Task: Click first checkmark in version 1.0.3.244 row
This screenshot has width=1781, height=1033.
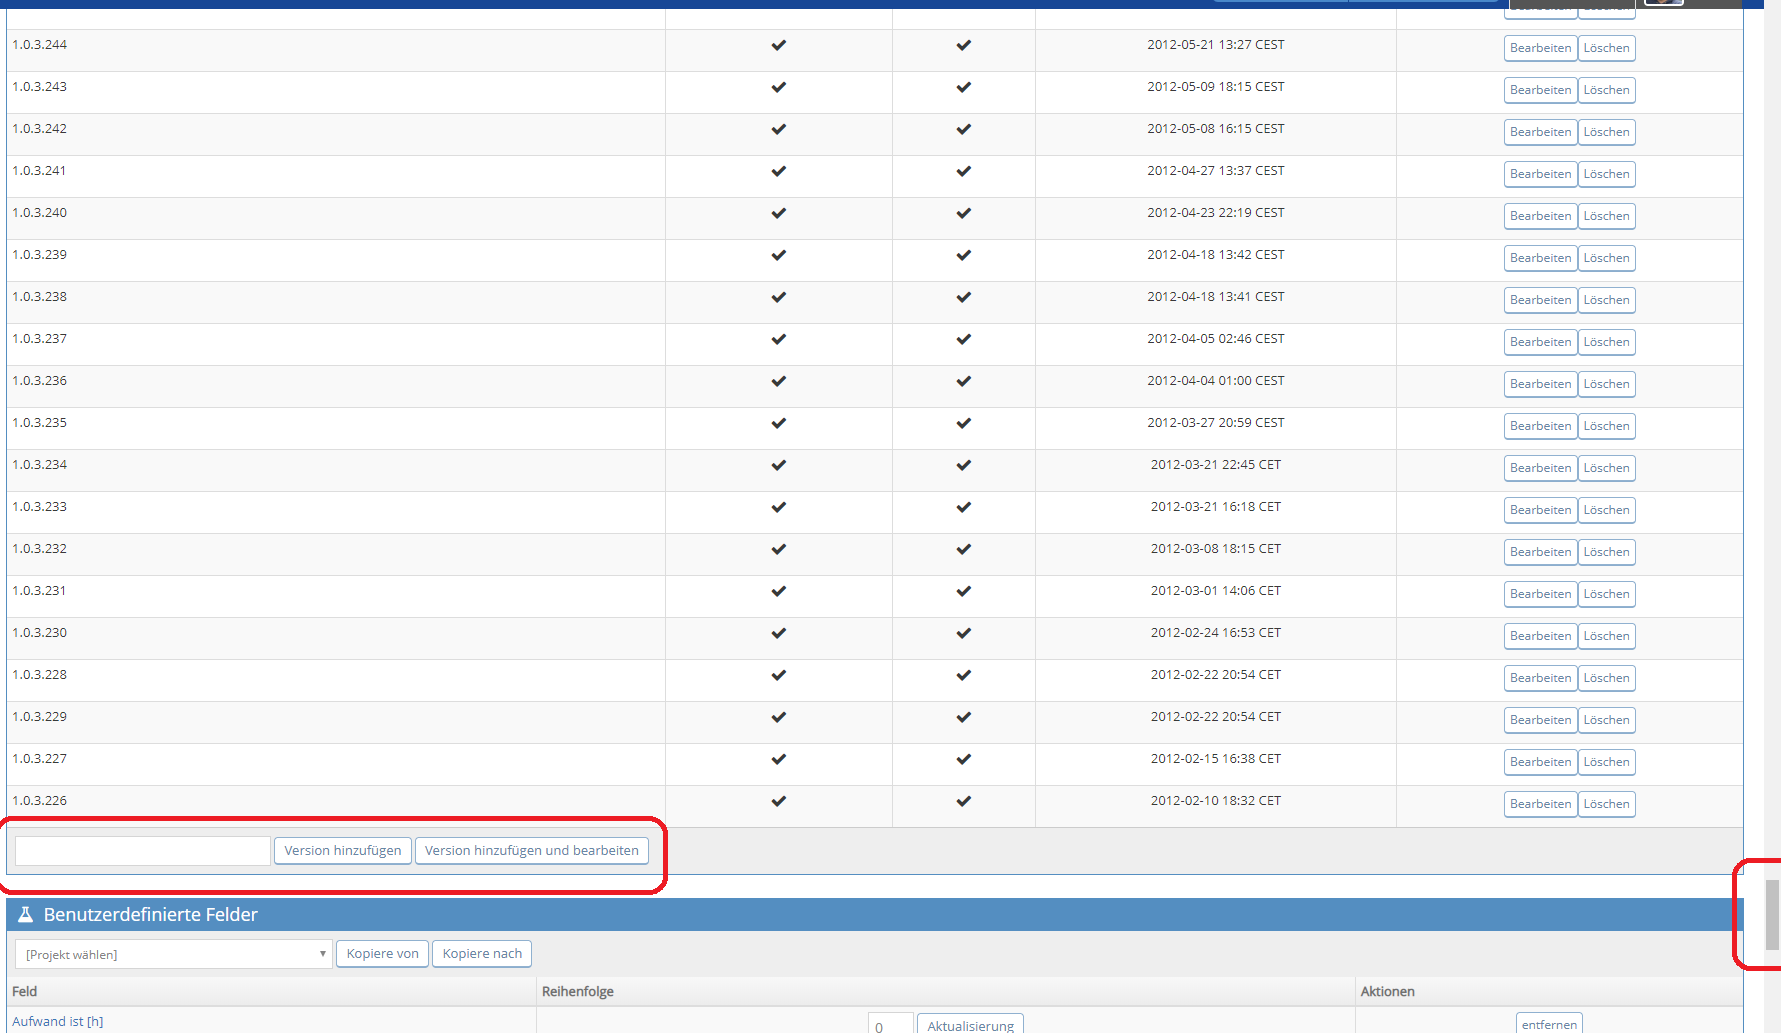Action: 778,45
